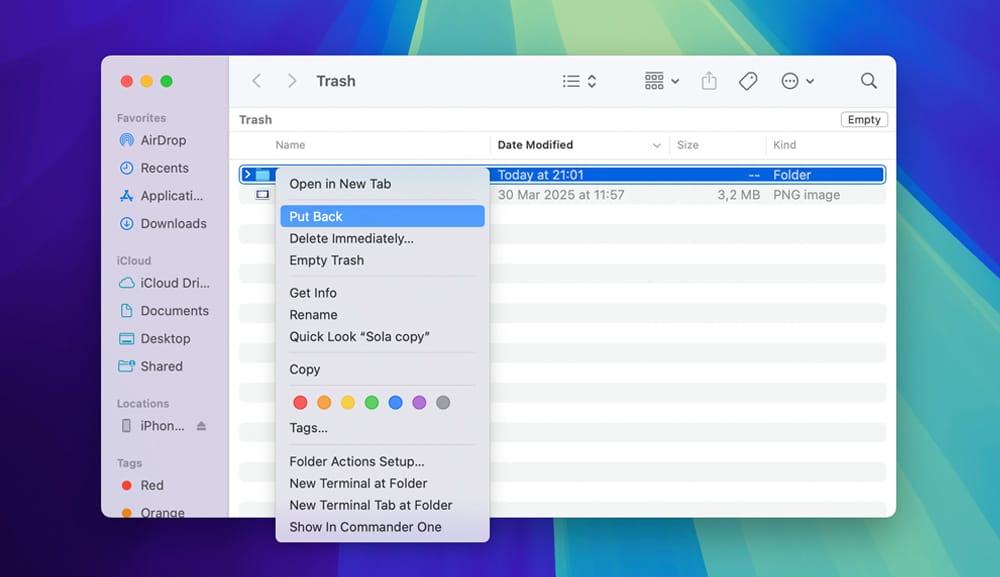The width and height of the screenshot is (1000, 577).
Task: Click the Tags icon in the toolbar
Action: coord(748,80)
